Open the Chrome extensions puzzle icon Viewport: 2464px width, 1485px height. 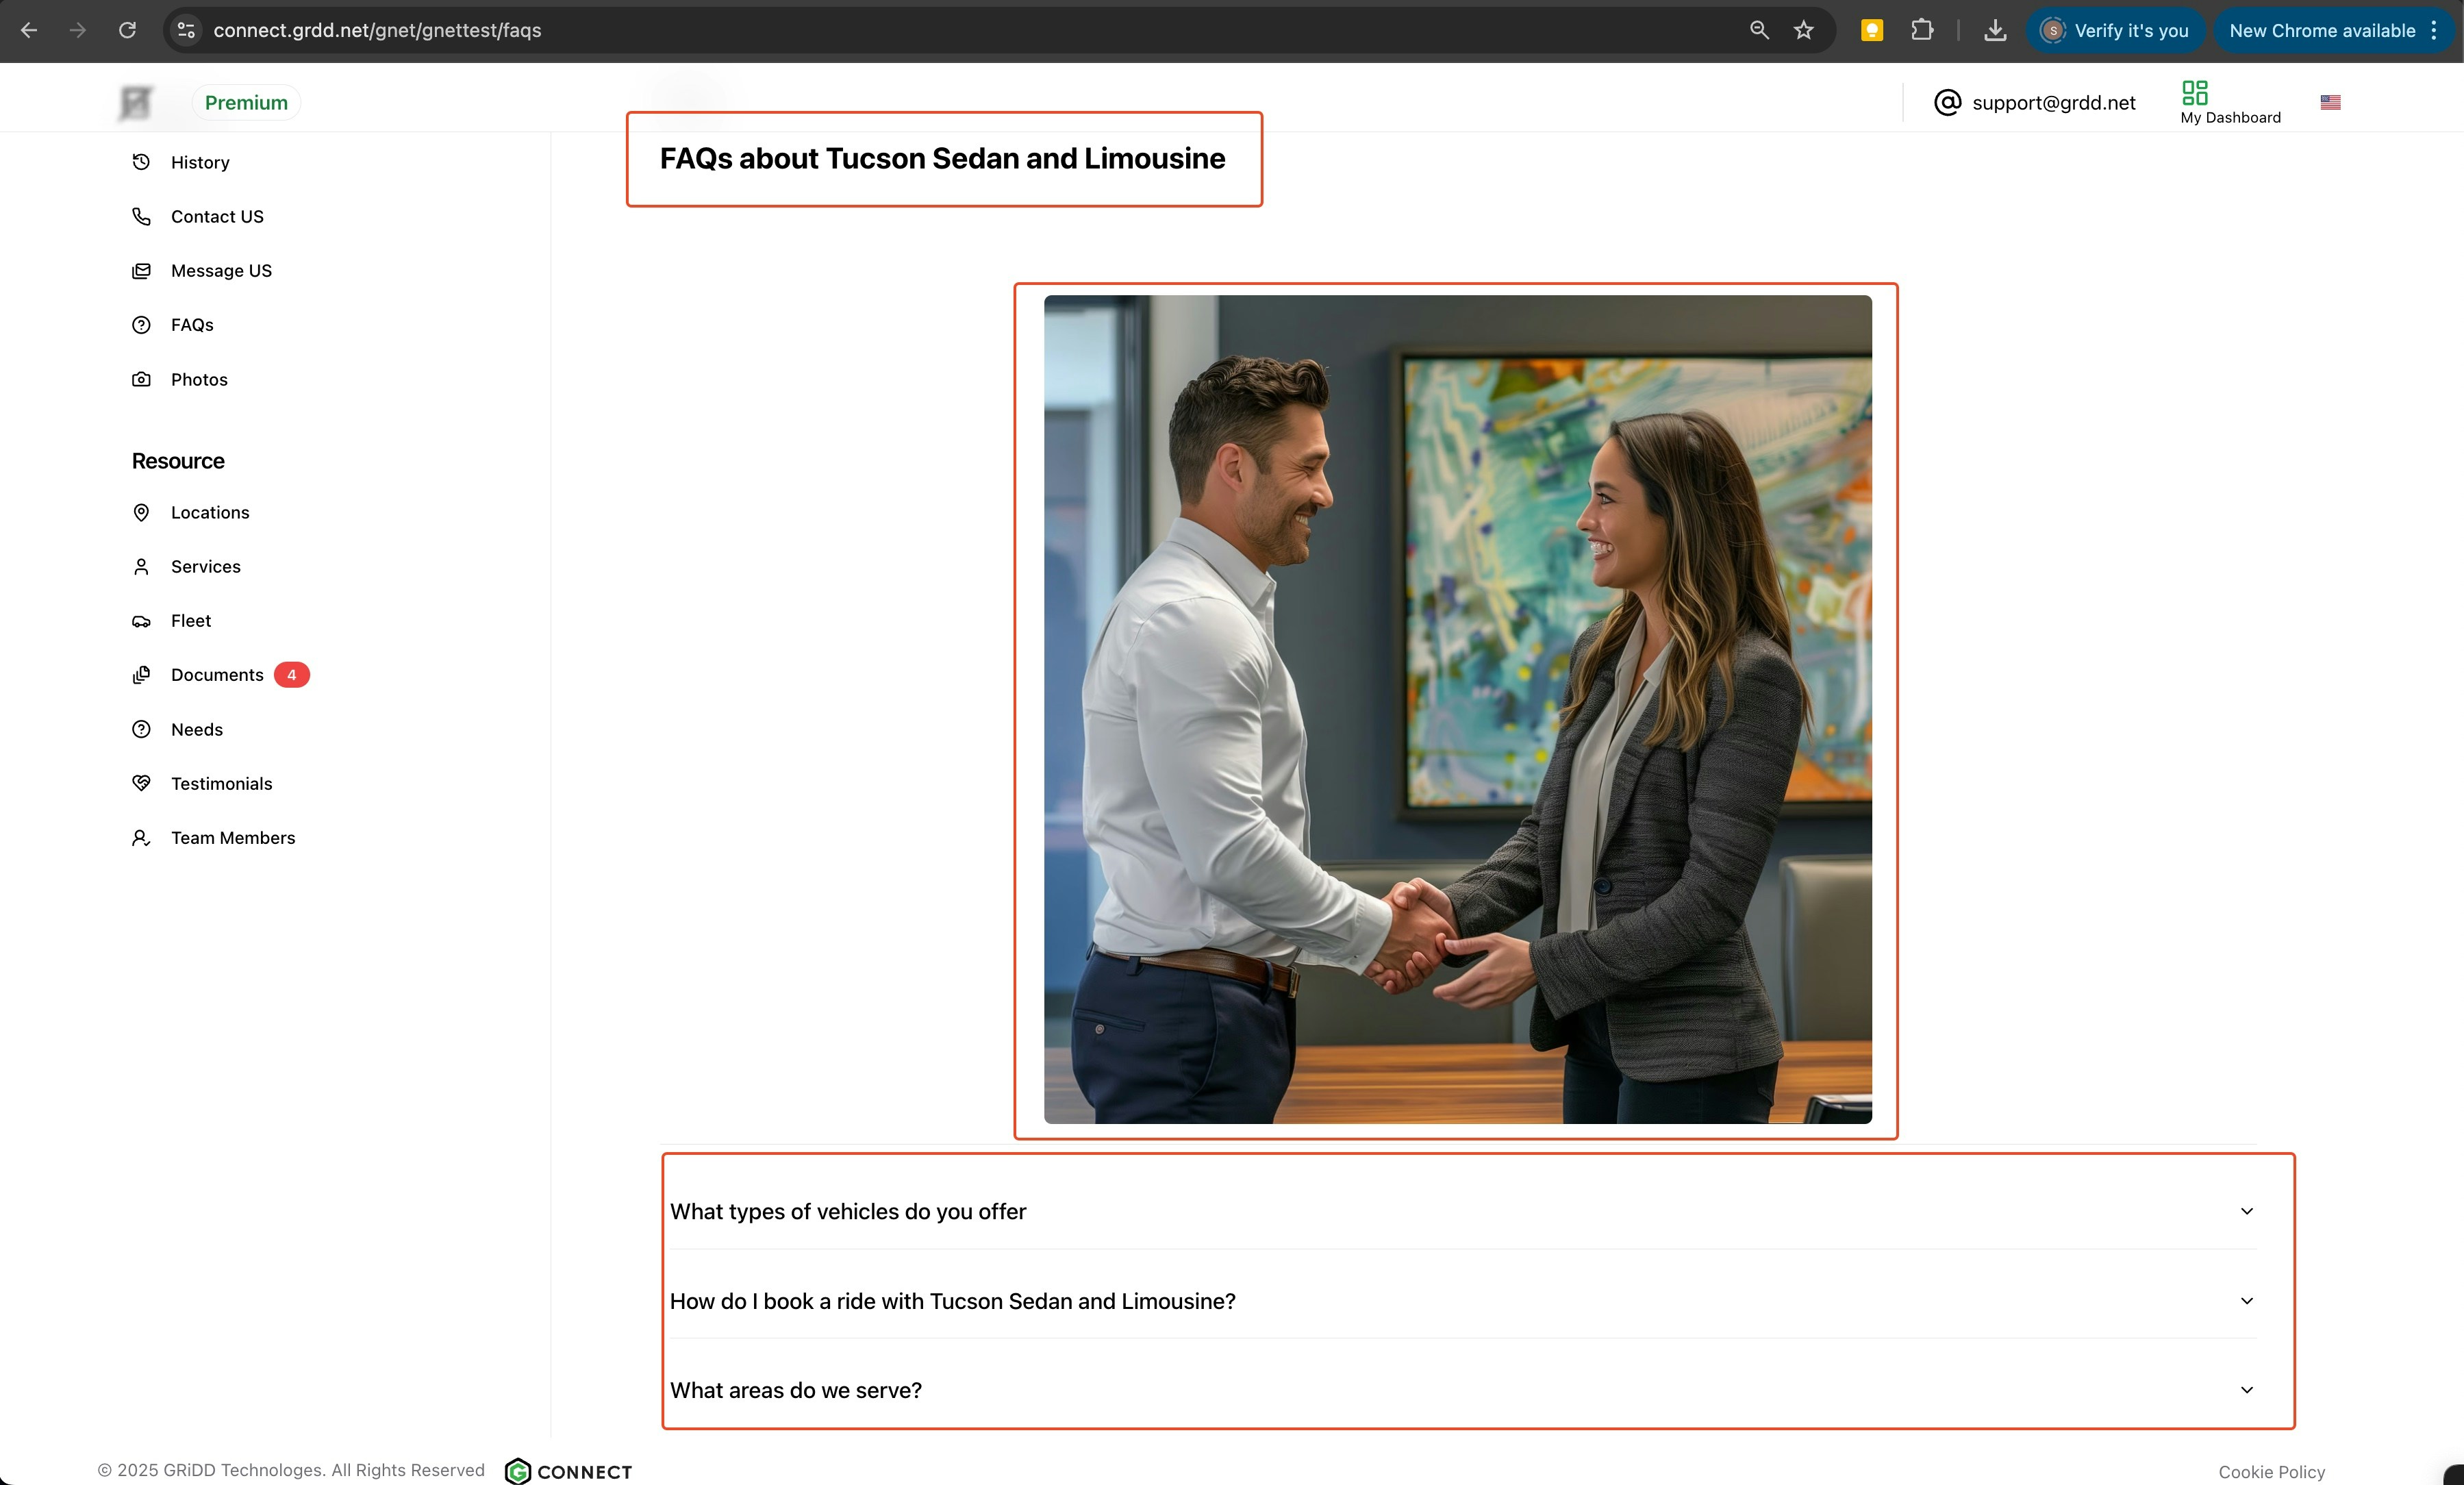(1922, 30)
